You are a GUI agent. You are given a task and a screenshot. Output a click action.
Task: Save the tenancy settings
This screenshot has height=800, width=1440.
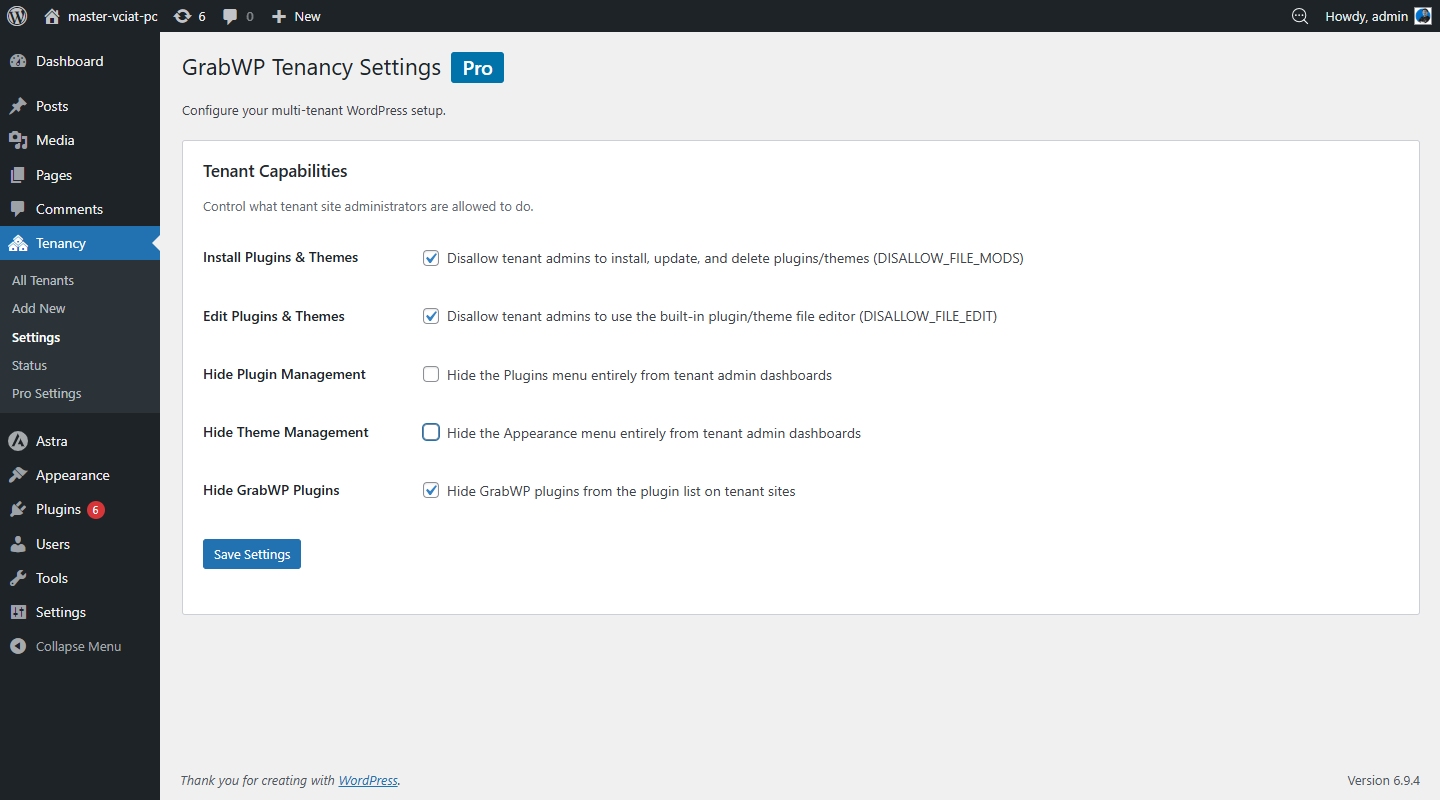(x=251, y=554)
